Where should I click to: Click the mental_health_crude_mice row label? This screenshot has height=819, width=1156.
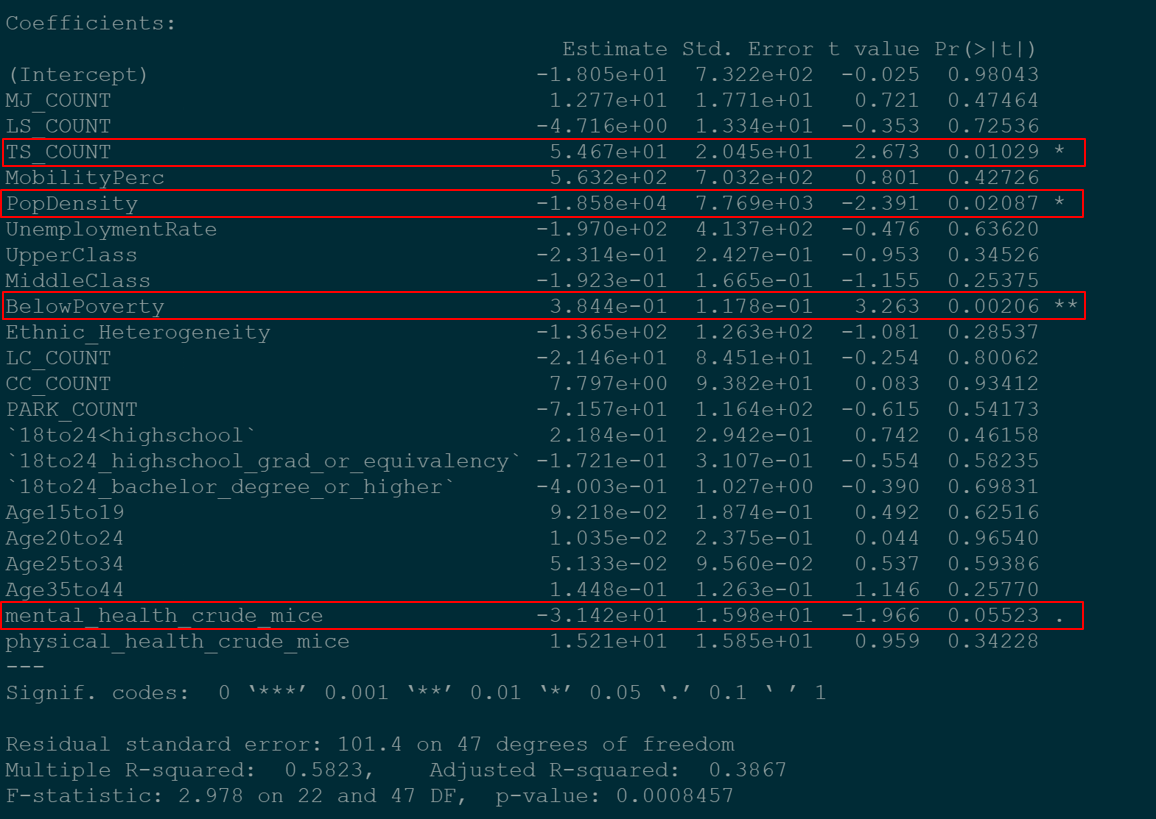(x=163, y=616)
